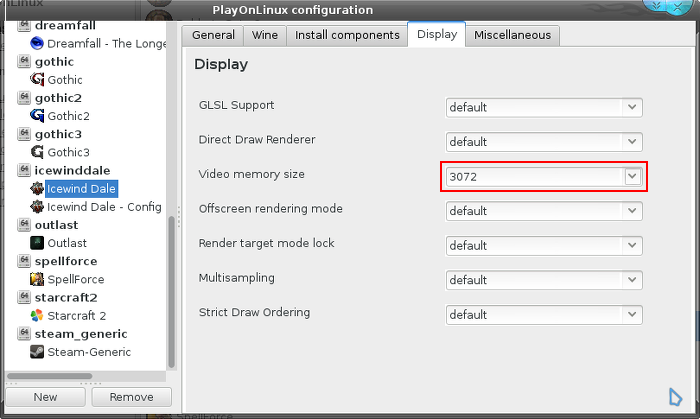
Task: Open the Install components tab
Action: click(x=347, y=35)
